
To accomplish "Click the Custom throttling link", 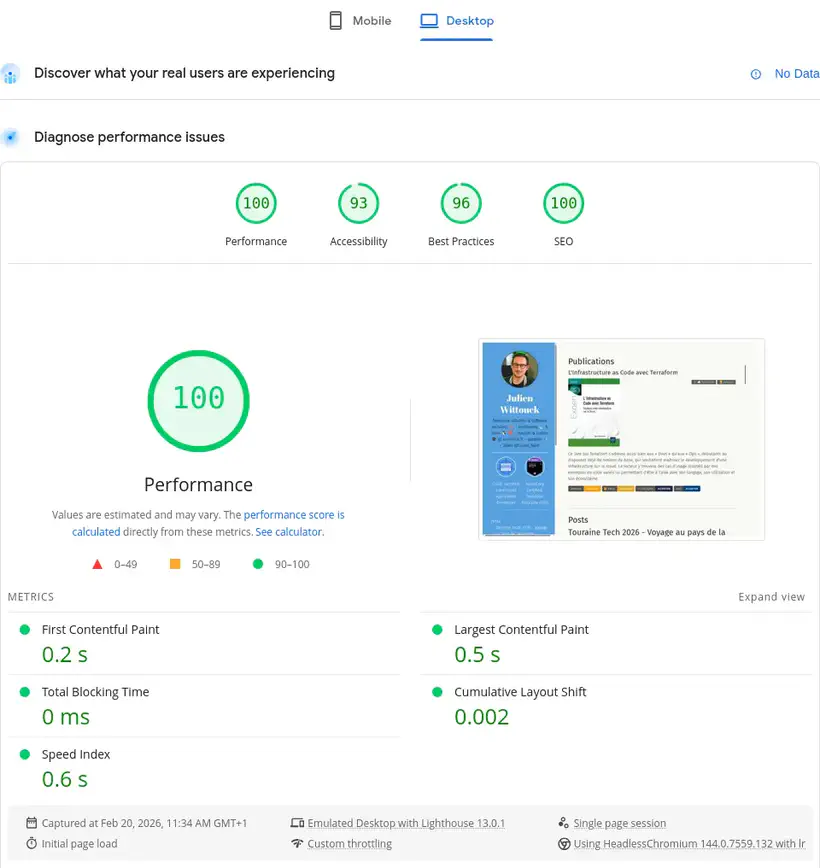I will [x=349, y=844].
